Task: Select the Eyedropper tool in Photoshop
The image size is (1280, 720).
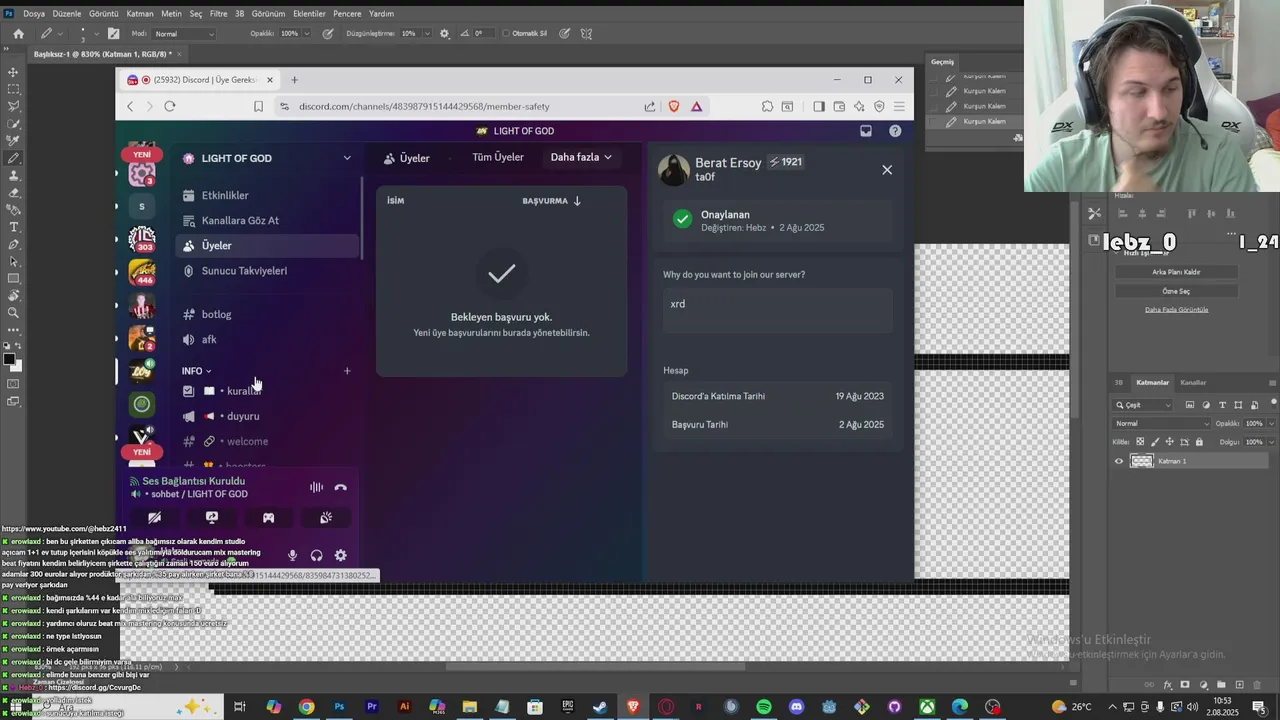Action: tap(13, 141)
